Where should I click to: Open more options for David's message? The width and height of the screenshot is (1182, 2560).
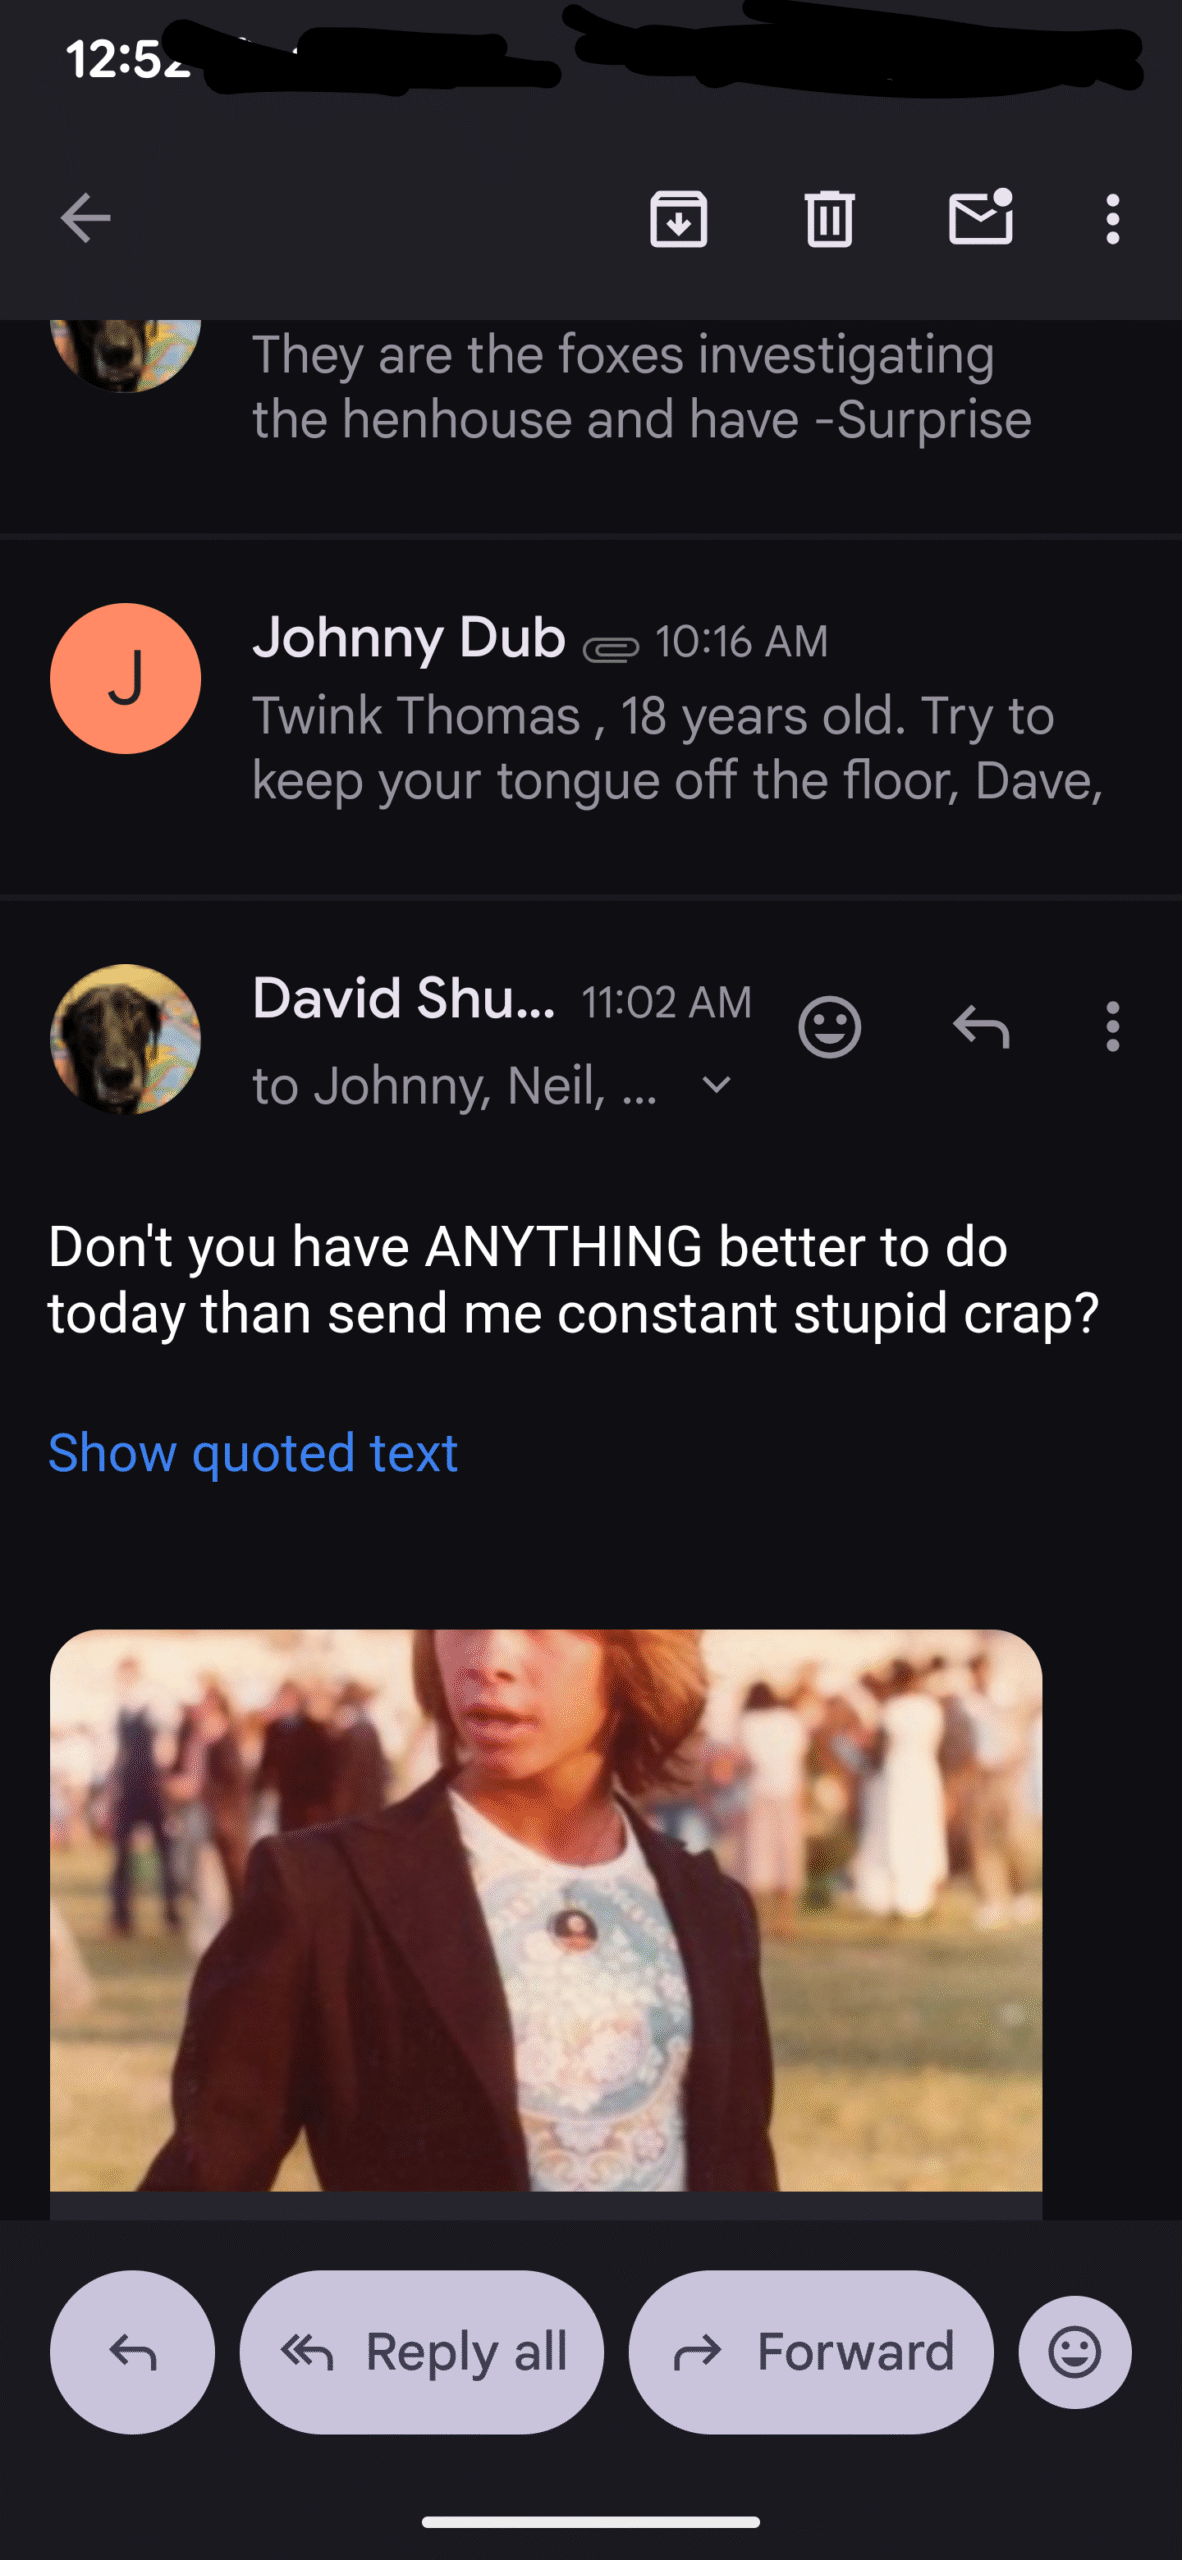click(x=1112, y=1027)
